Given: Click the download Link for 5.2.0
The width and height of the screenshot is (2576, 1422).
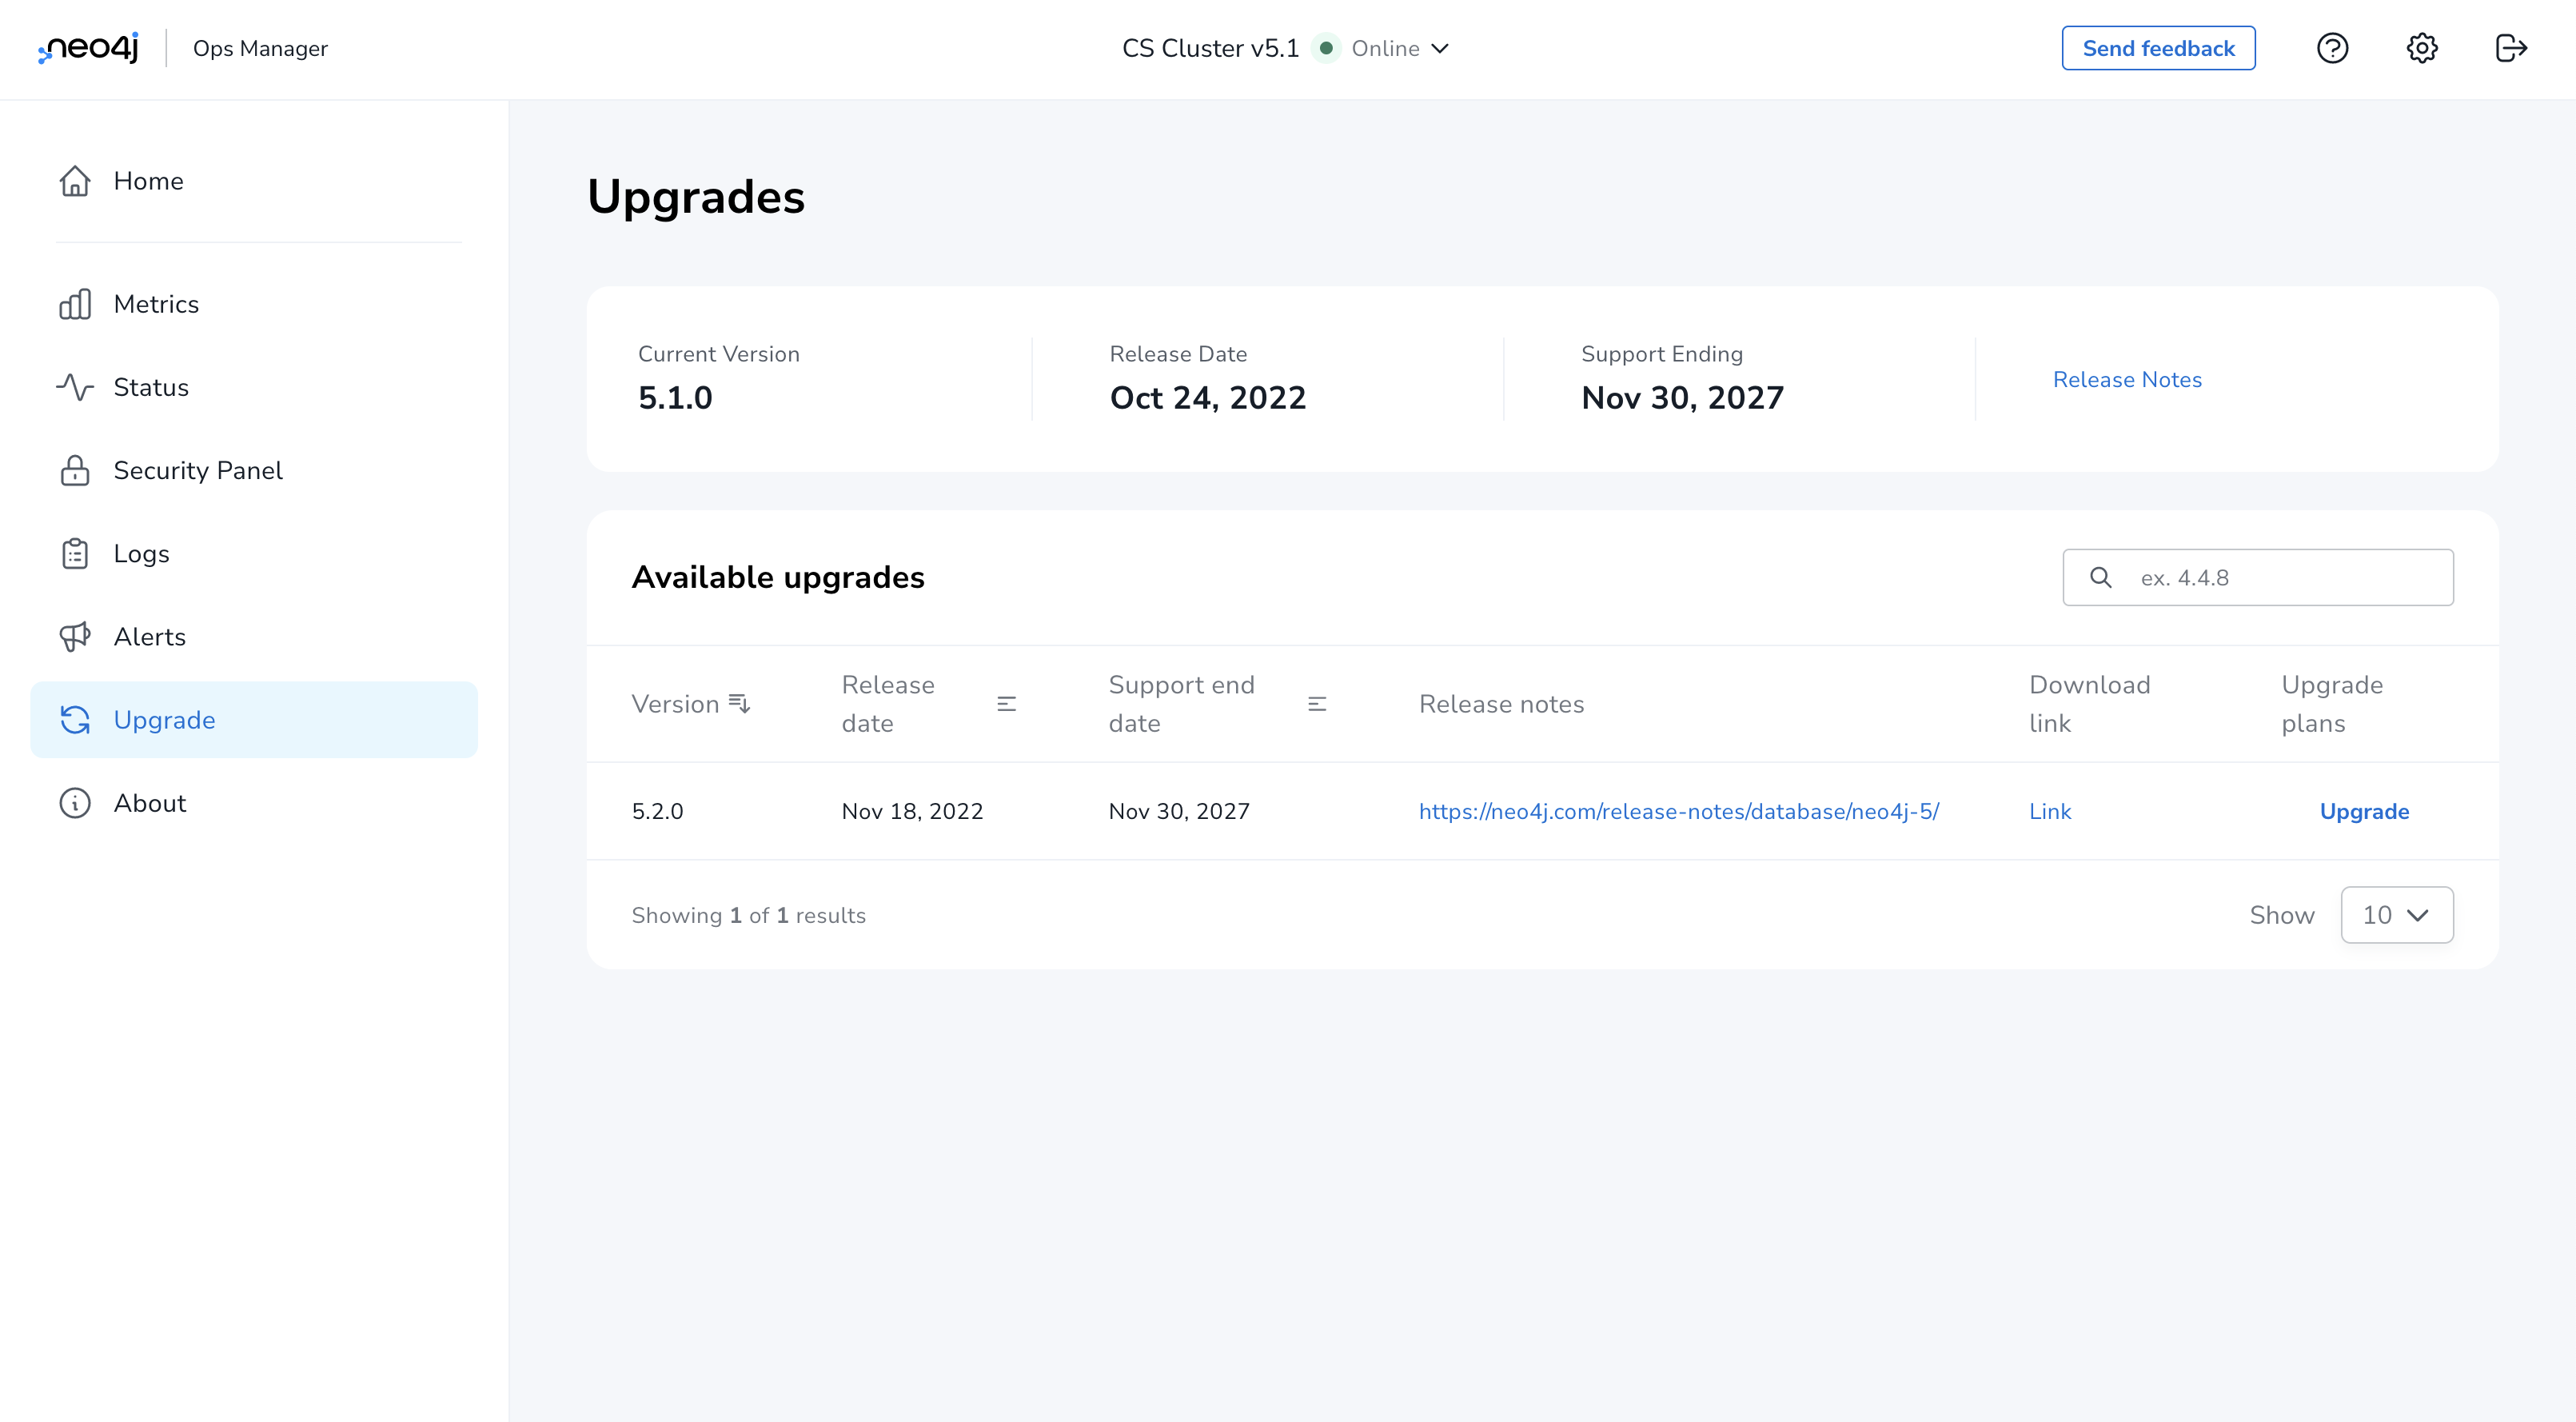Looking at the screenshot, I should tap(2050, 811).
